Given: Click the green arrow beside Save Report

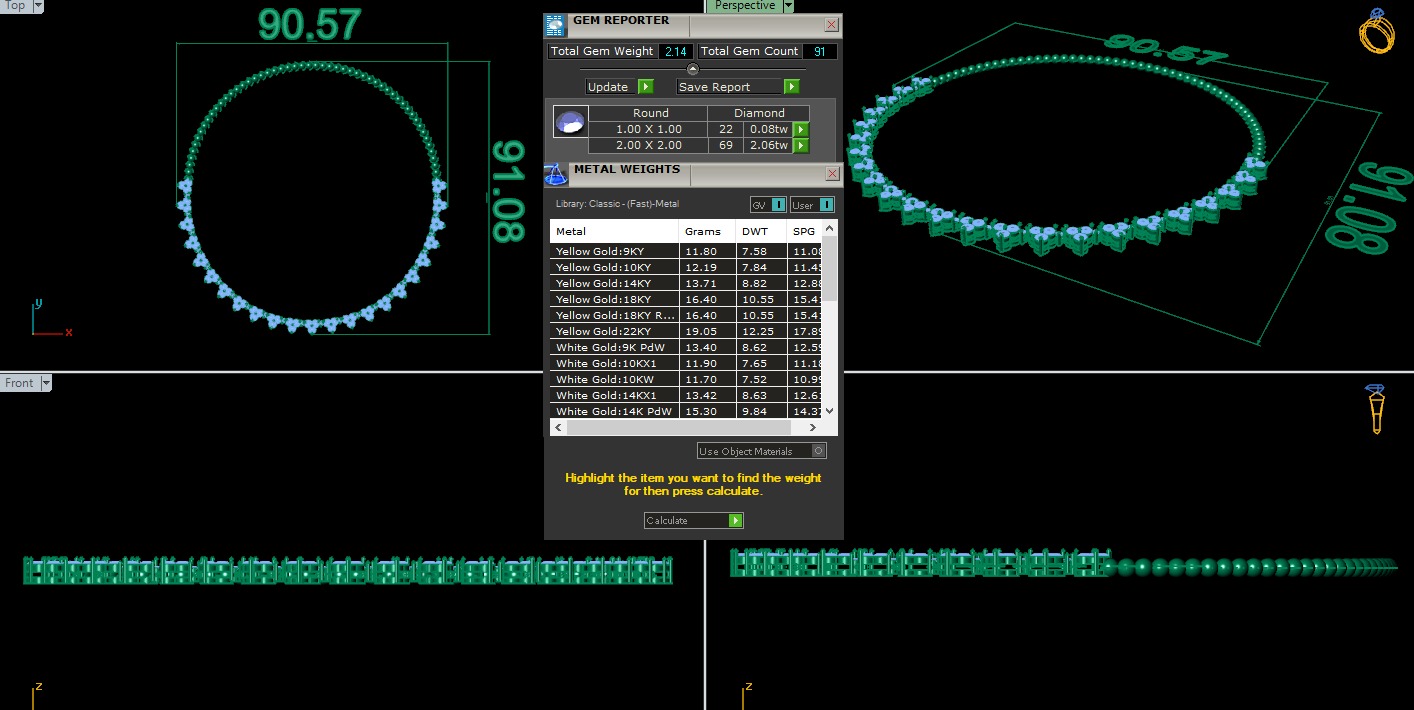Looking at the screenshot, I should pos(792,87).
